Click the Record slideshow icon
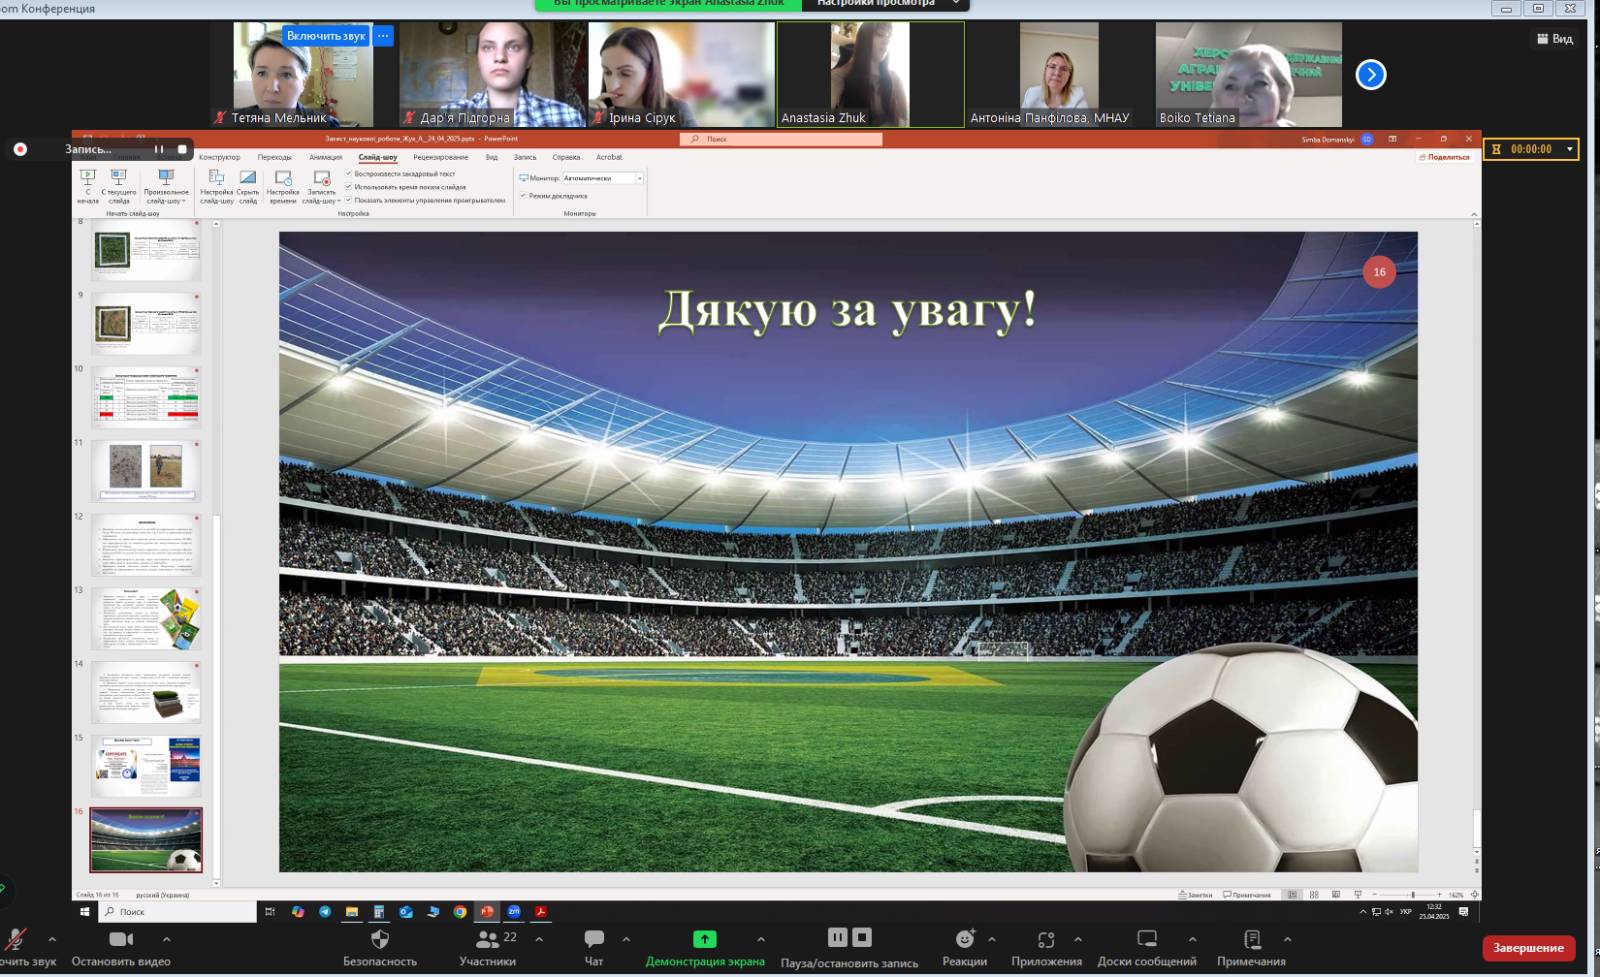 click(321, 177)
